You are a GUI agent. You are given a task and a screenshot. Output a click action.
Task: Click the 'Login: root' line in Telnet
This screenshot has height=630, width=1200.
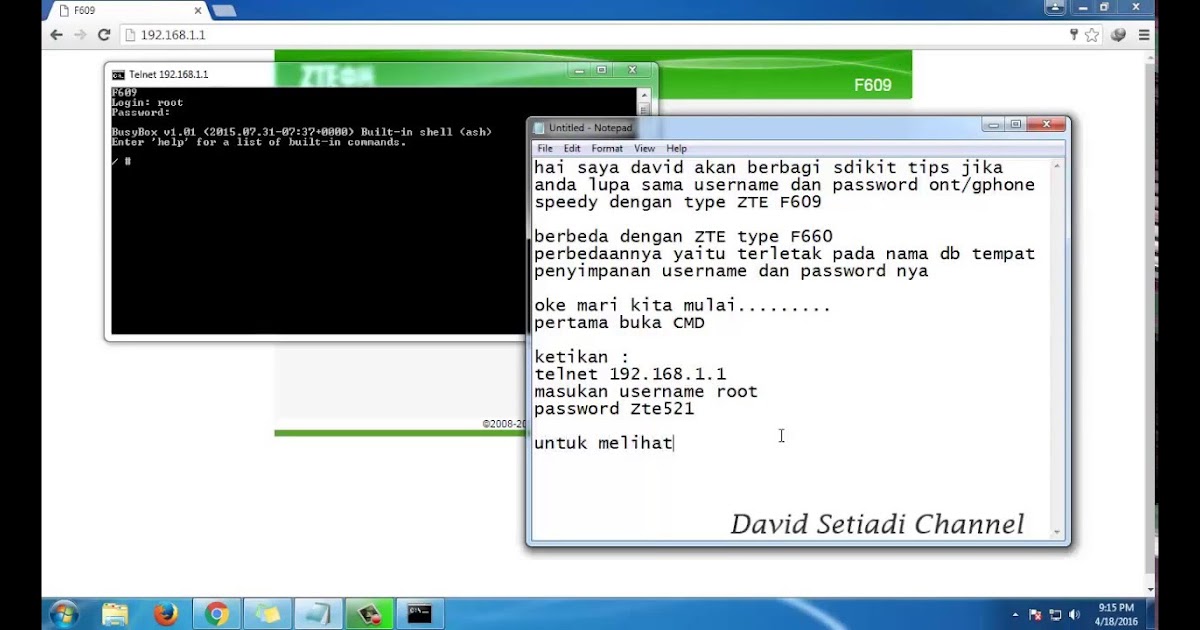tap(147, 103)
